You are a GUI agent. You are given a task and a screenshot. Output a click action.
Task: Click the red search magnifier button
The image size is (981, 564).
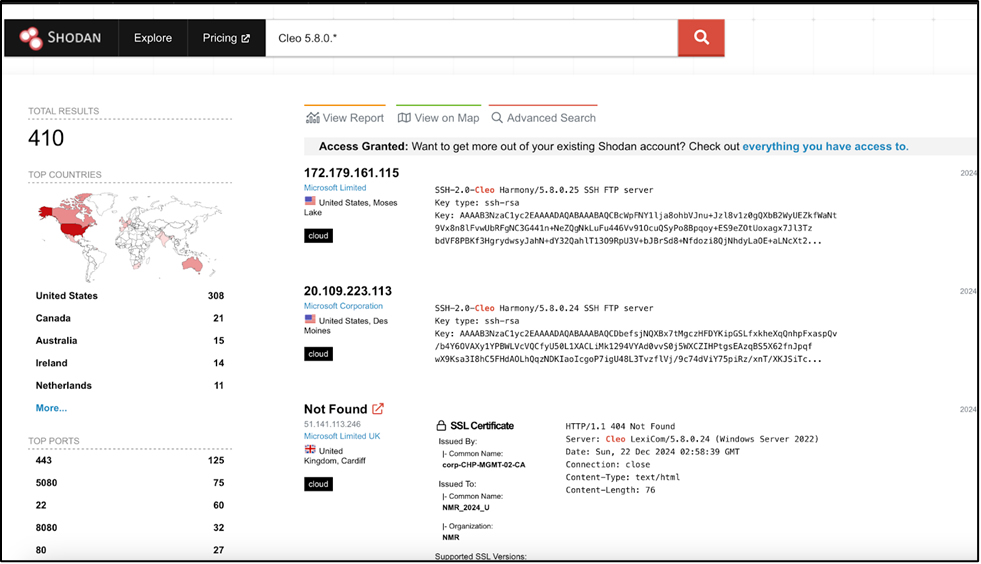point(701,38)
